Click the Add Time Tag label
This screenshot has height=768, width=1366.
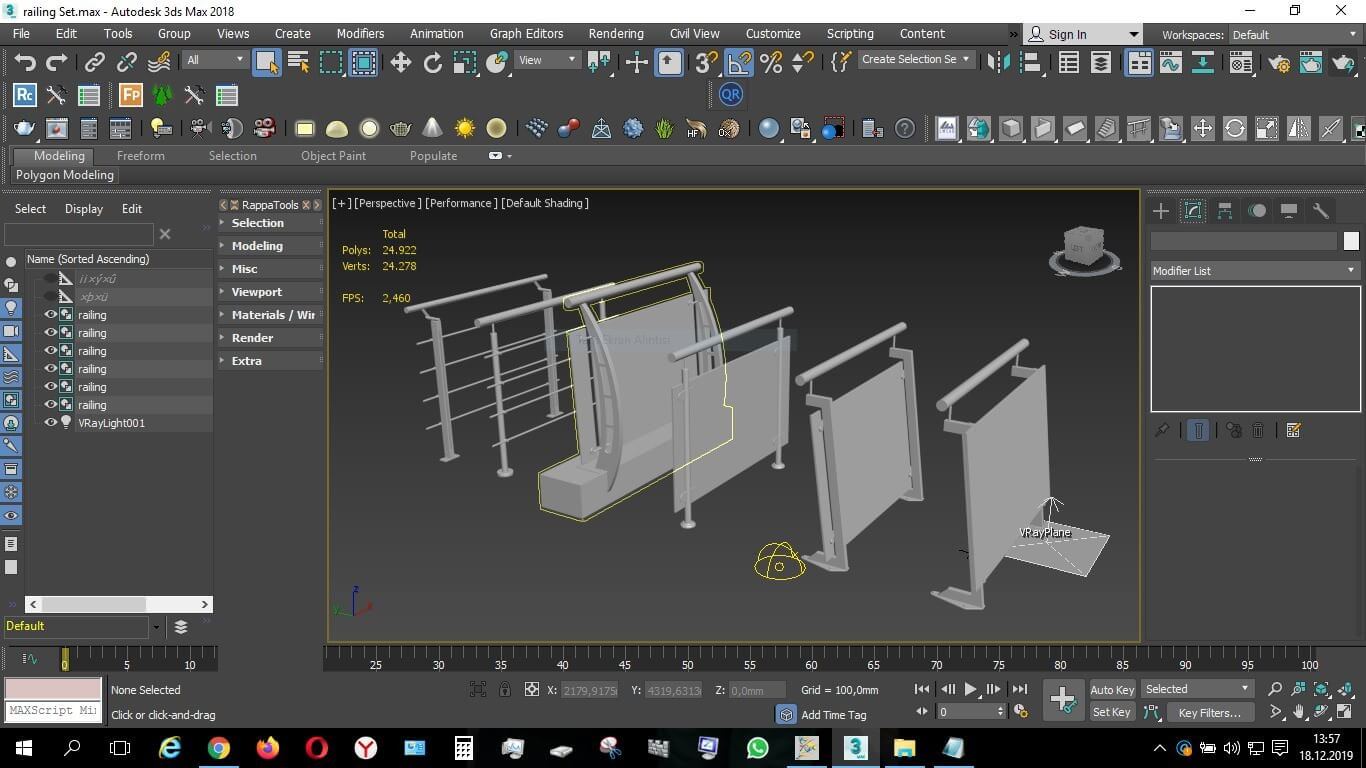click(834, 715)
